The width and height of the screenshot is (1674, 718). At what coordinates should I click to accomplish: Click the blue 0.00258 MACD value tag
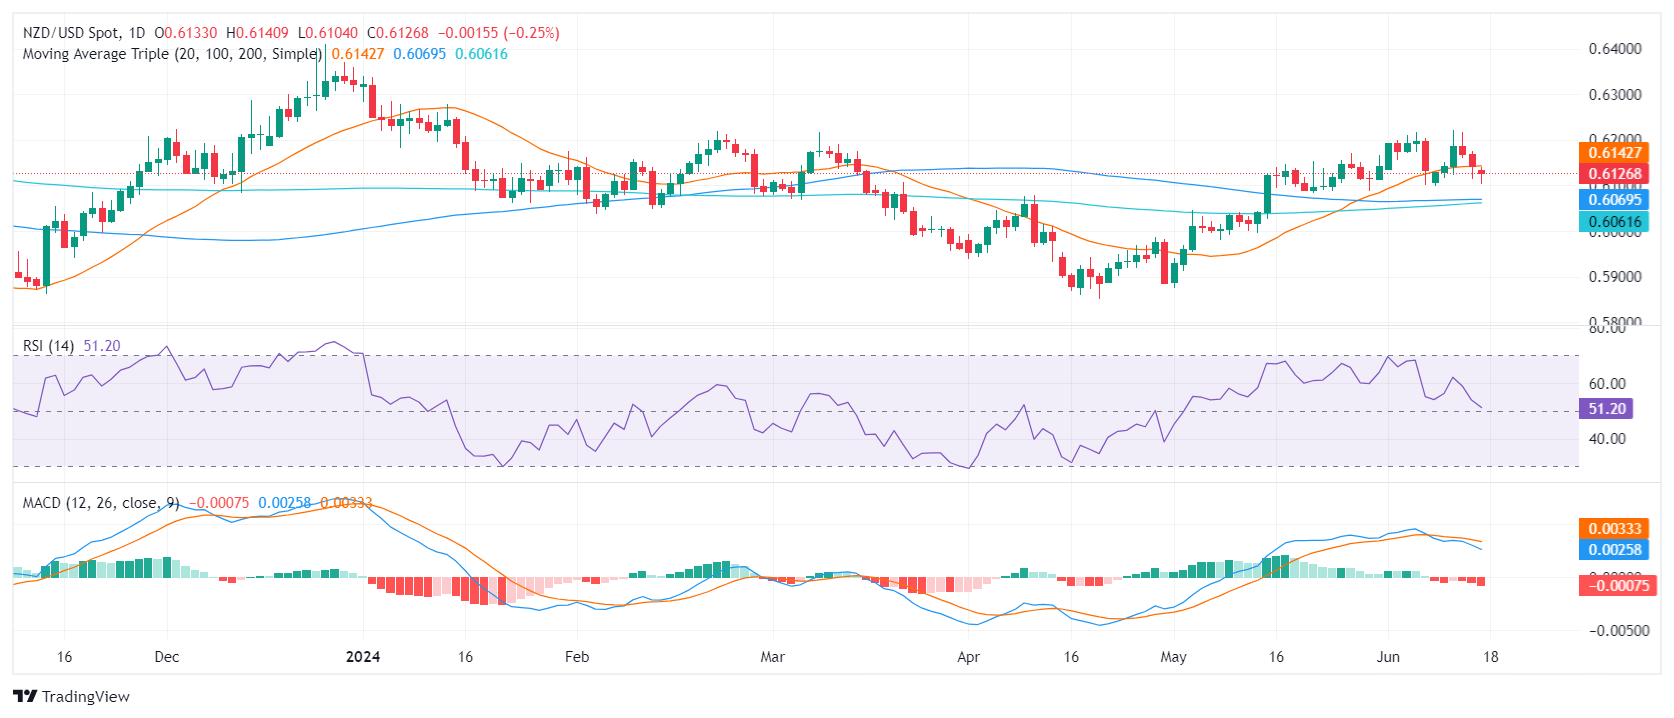pyautogui.click(x=1614, y=550)
